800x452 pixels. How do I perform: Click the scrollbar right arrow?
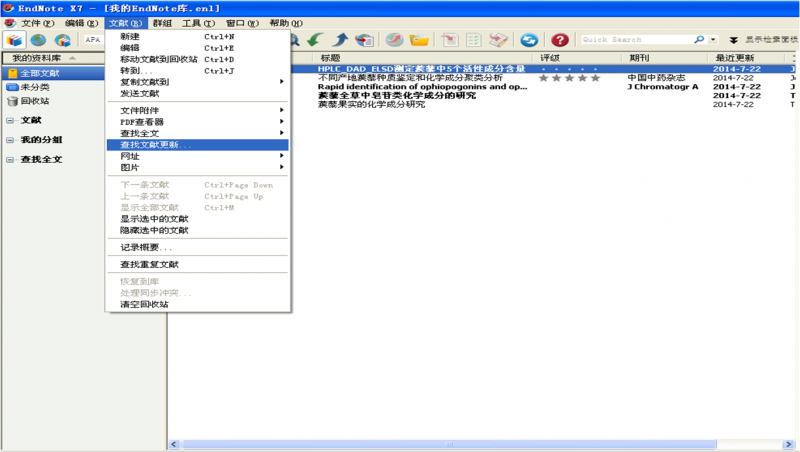pyautogui.click(x=788, y=444)
